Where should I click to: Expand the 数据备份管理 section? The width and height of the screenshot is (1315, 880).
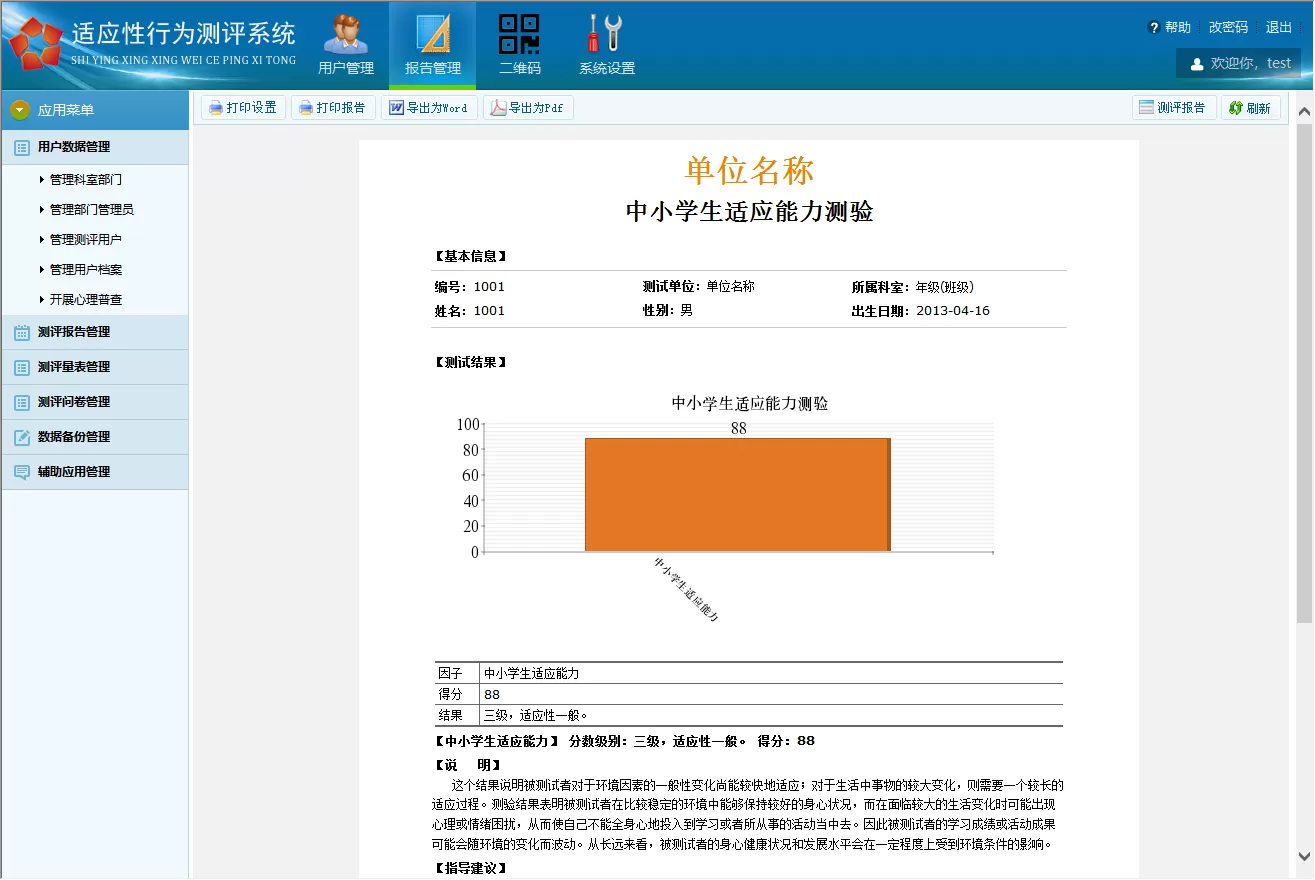95,437
